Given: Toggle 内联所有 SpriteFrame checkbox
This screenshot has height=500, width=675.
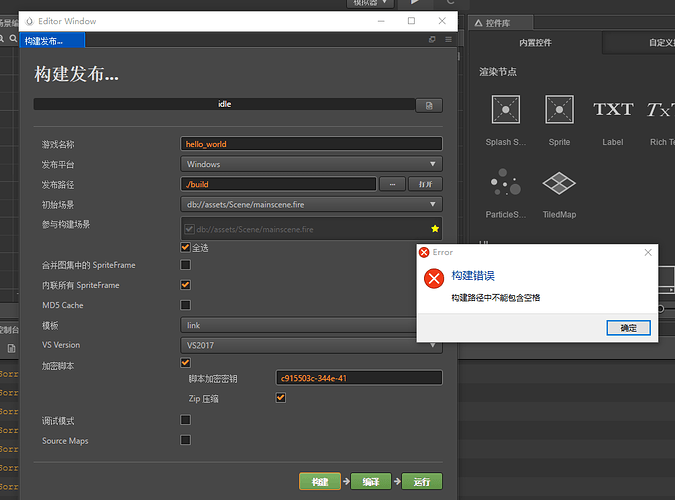Looking at the screenshot, I should click(186, 285).
